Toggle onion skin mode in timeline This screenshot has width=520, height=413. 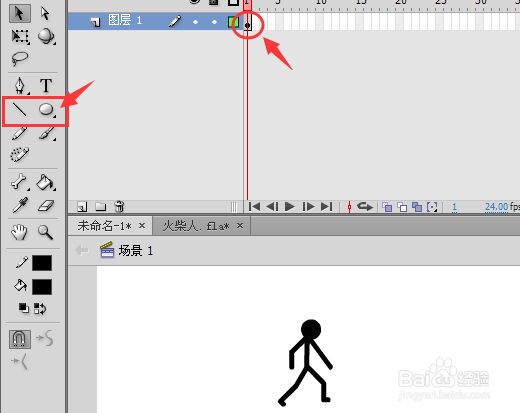click(x=387, y=207)
